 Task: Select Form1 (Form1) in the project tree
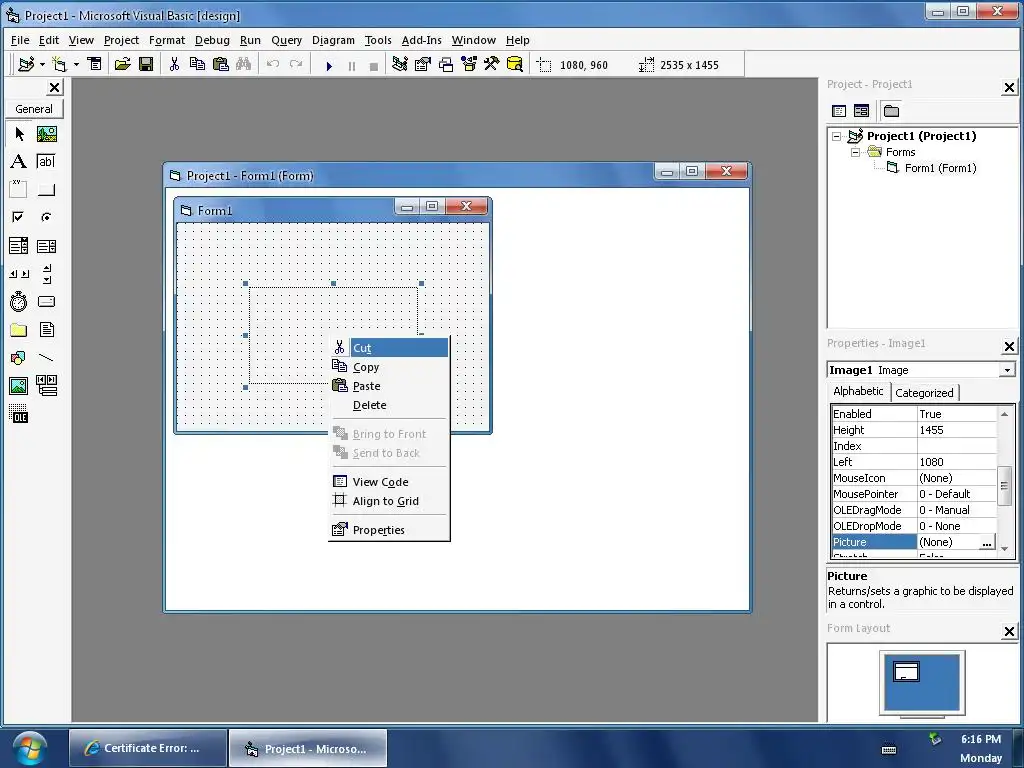pos(940,168)
